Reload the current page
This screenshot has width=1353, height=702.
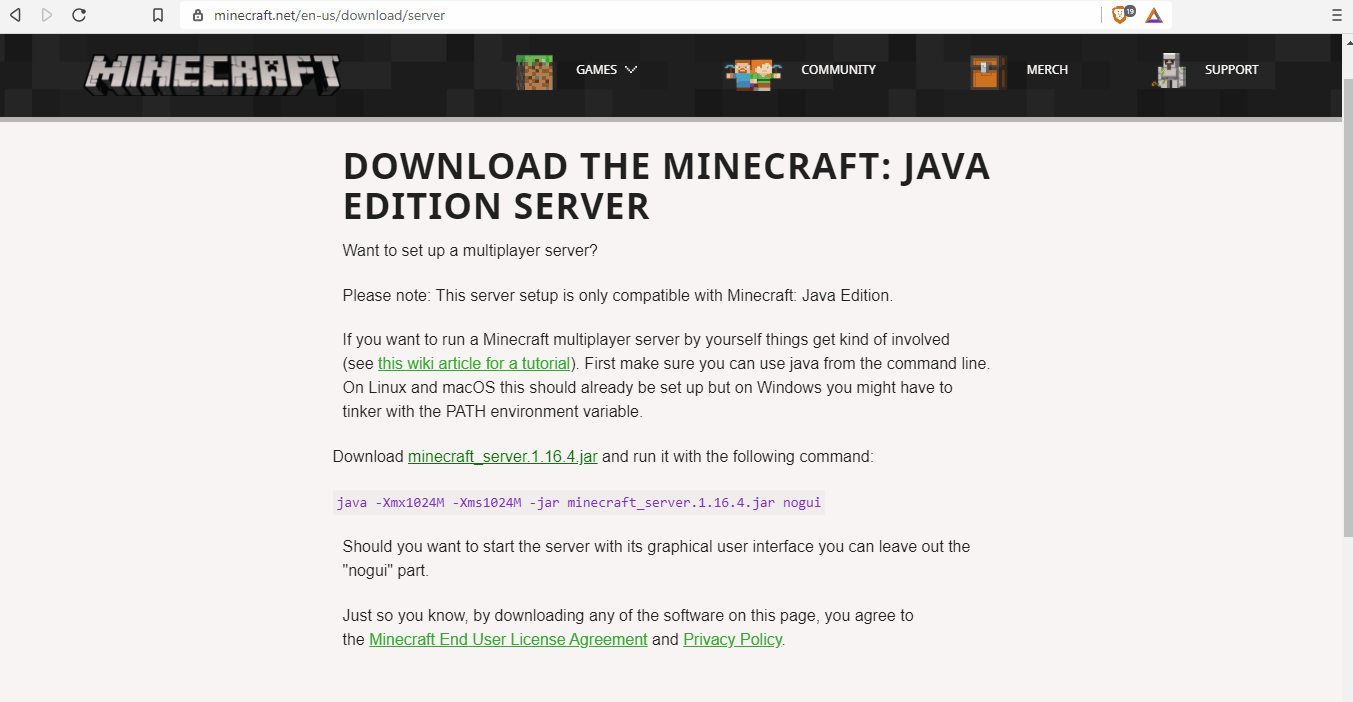(x=79, y=15)
